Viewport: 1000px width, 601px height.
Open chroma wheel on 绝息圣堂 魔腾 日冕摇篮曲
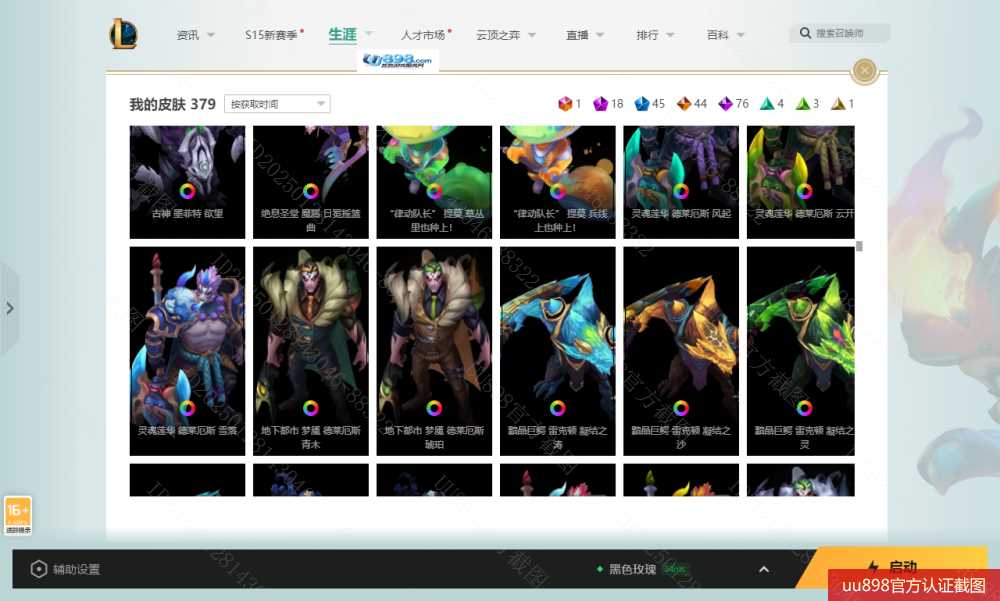pyautogui.click(x=311, y=191)
